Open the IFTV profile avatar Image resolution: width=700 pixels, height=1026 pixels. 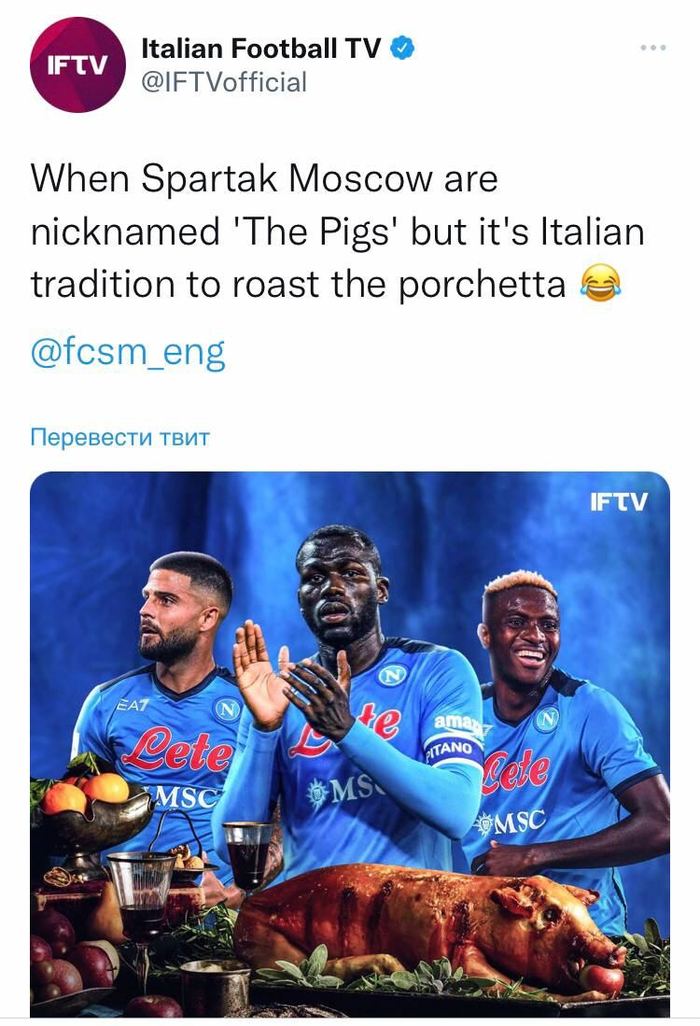click(x=77, y=65)
